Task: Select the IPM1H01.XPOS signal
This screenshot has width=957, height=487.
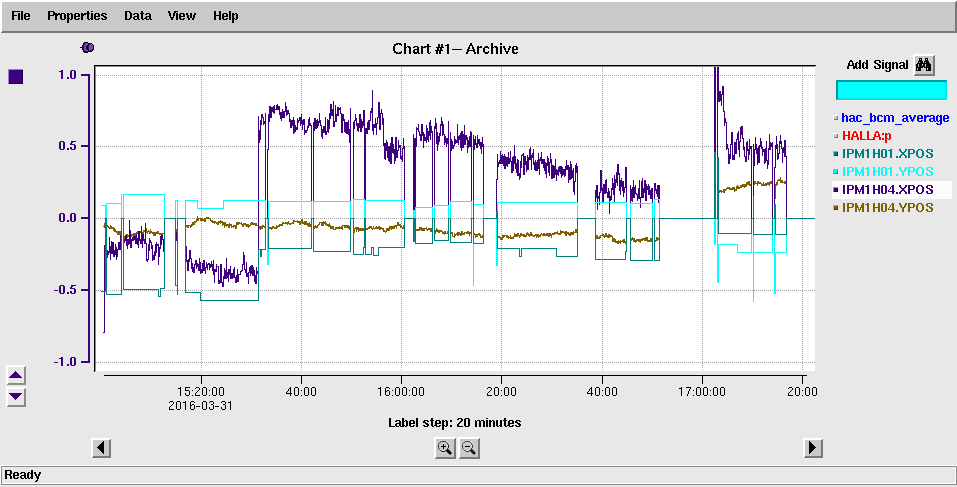Action: point(887,154)
